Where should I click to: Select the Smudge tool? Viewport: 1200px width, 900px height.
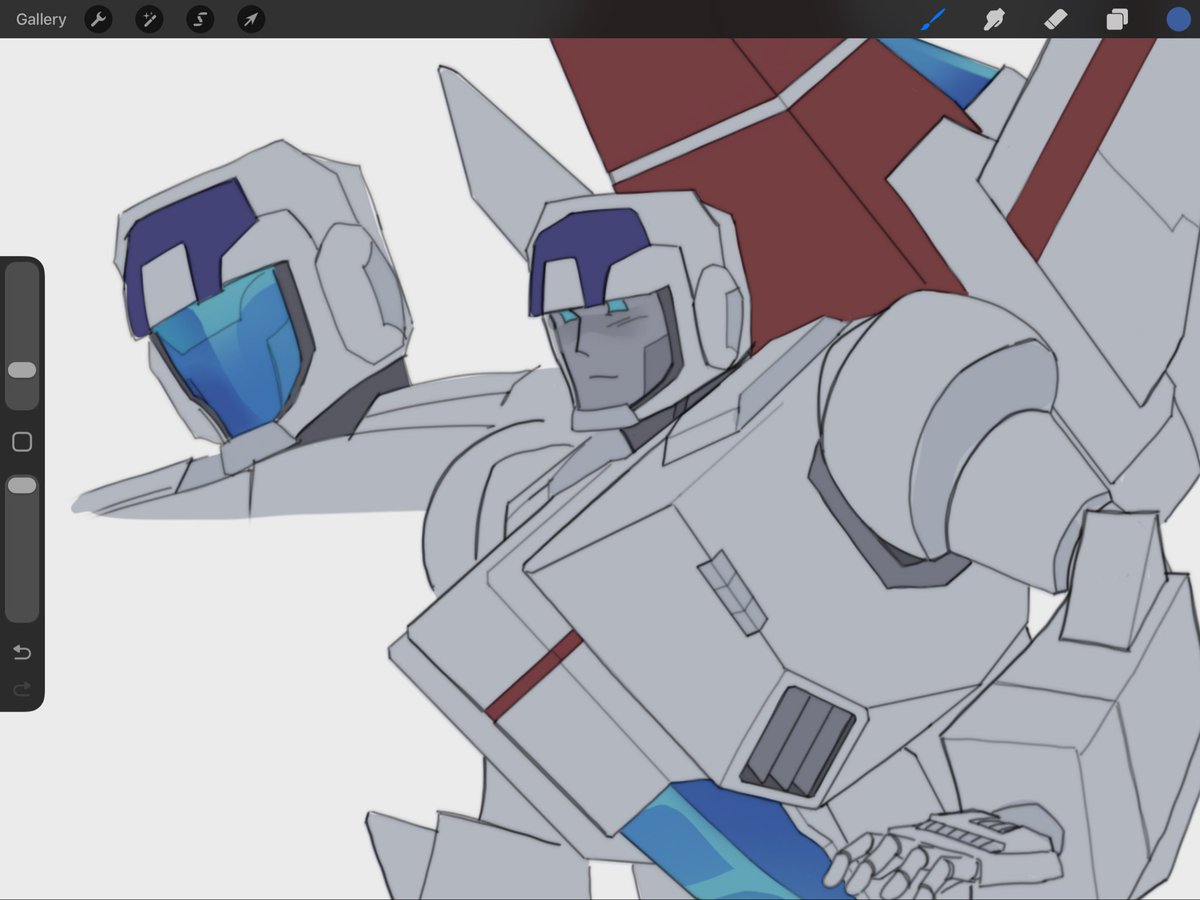(993, 19)
